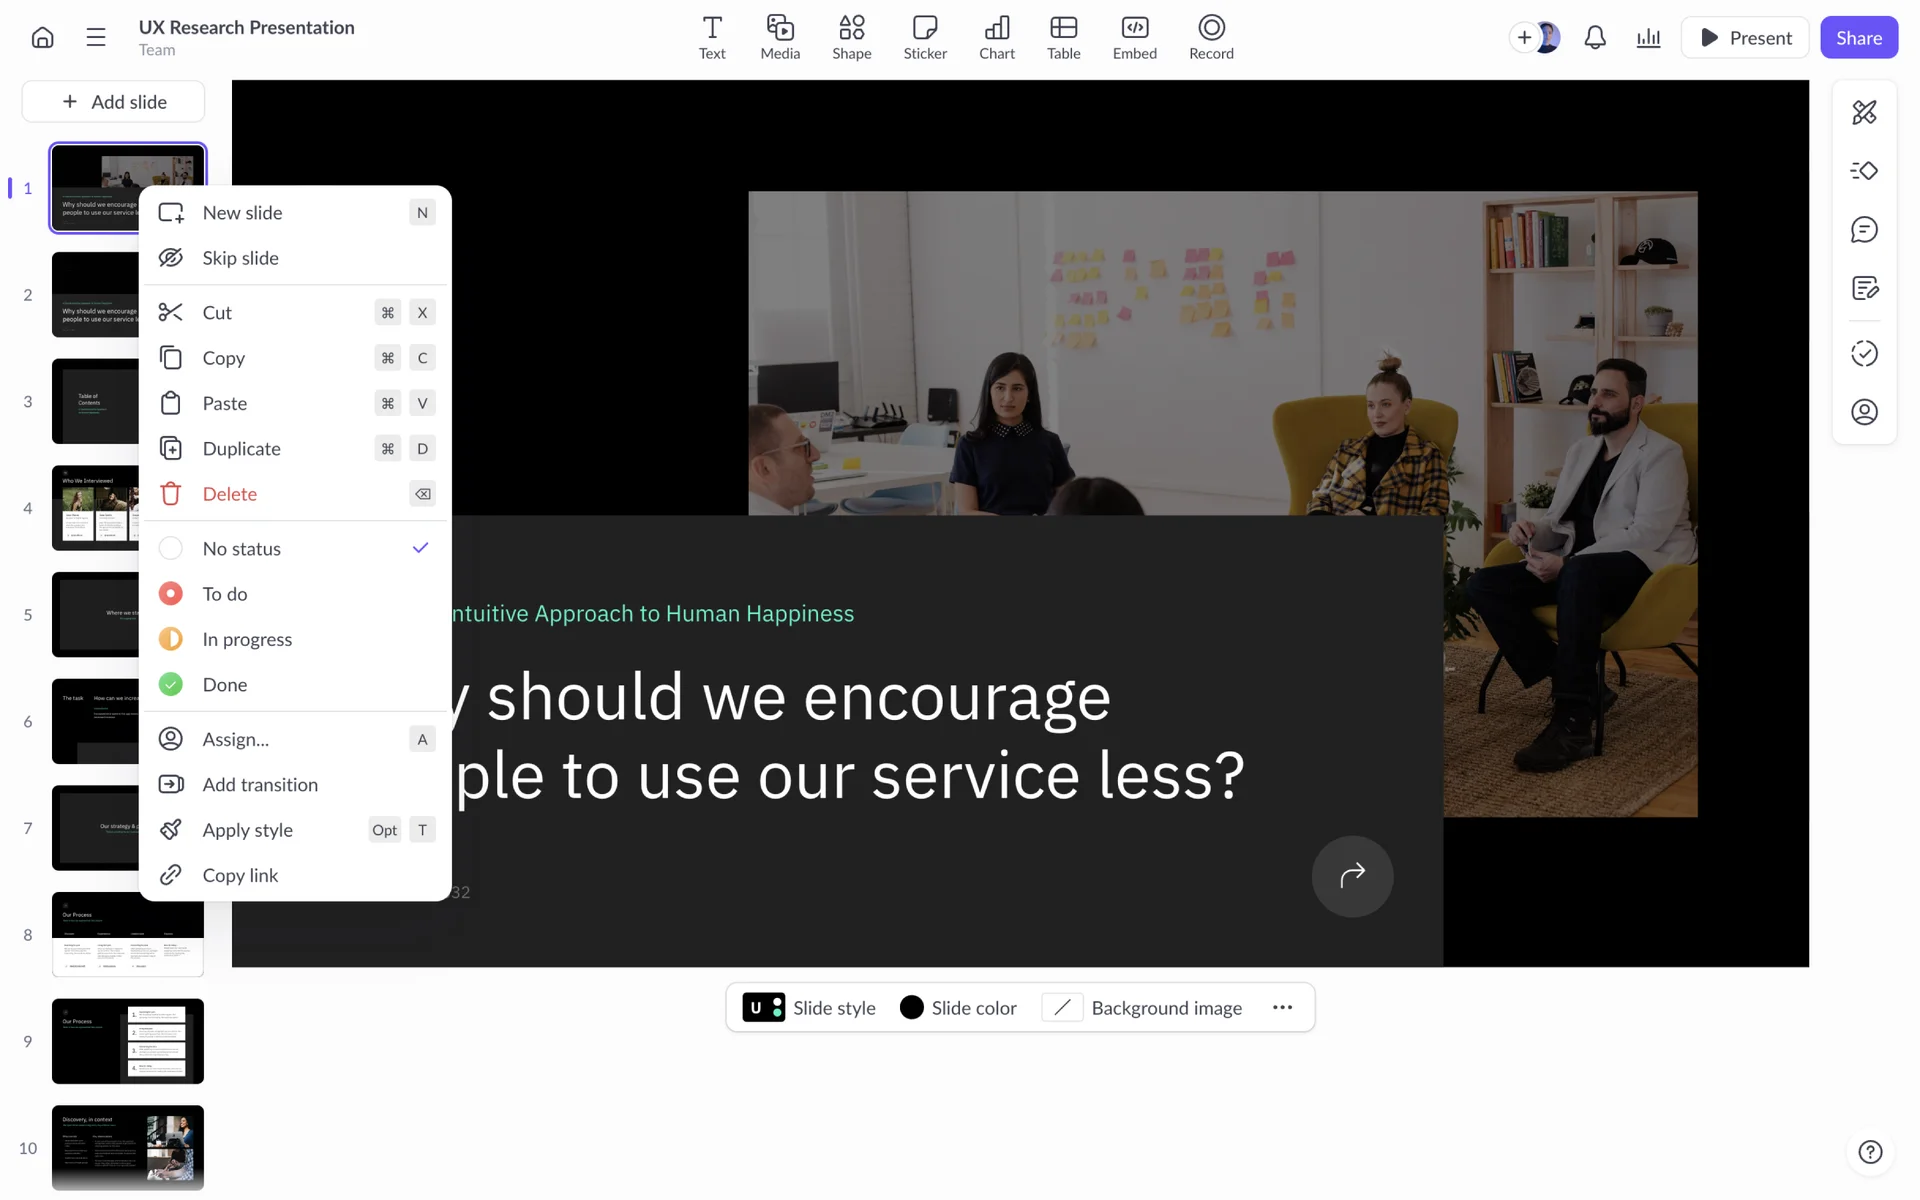Image resolution: width=1920 pixels, height=1200 pixels.
Task: Set slide status to To do
Action: [225, 594]
